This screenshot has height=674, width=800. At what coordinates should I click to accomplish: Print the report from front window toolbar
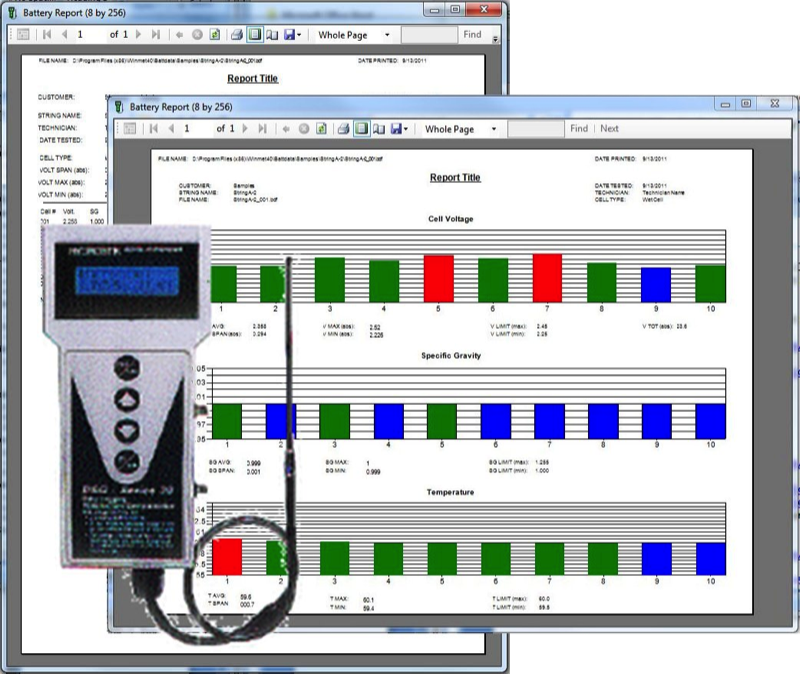[343, 129]
